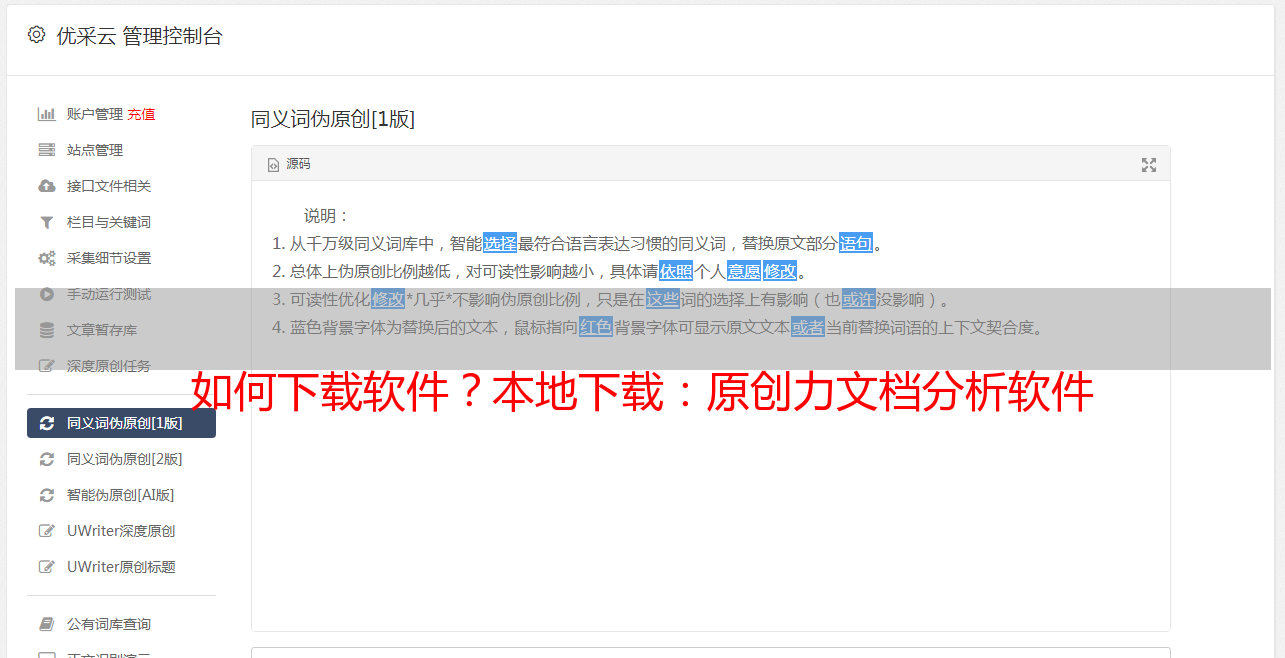The image size is (1285, 658).
Task: Open UWriter原创标题 page
Action: (x=121, y=567)
